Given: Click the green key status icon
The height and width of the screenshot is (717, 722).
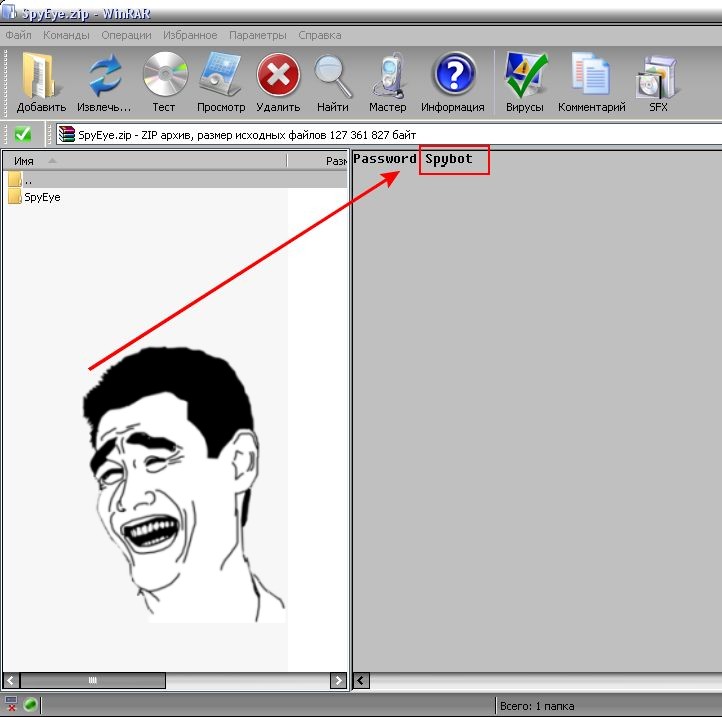Looking at the screenshot, I should (30, 704).
